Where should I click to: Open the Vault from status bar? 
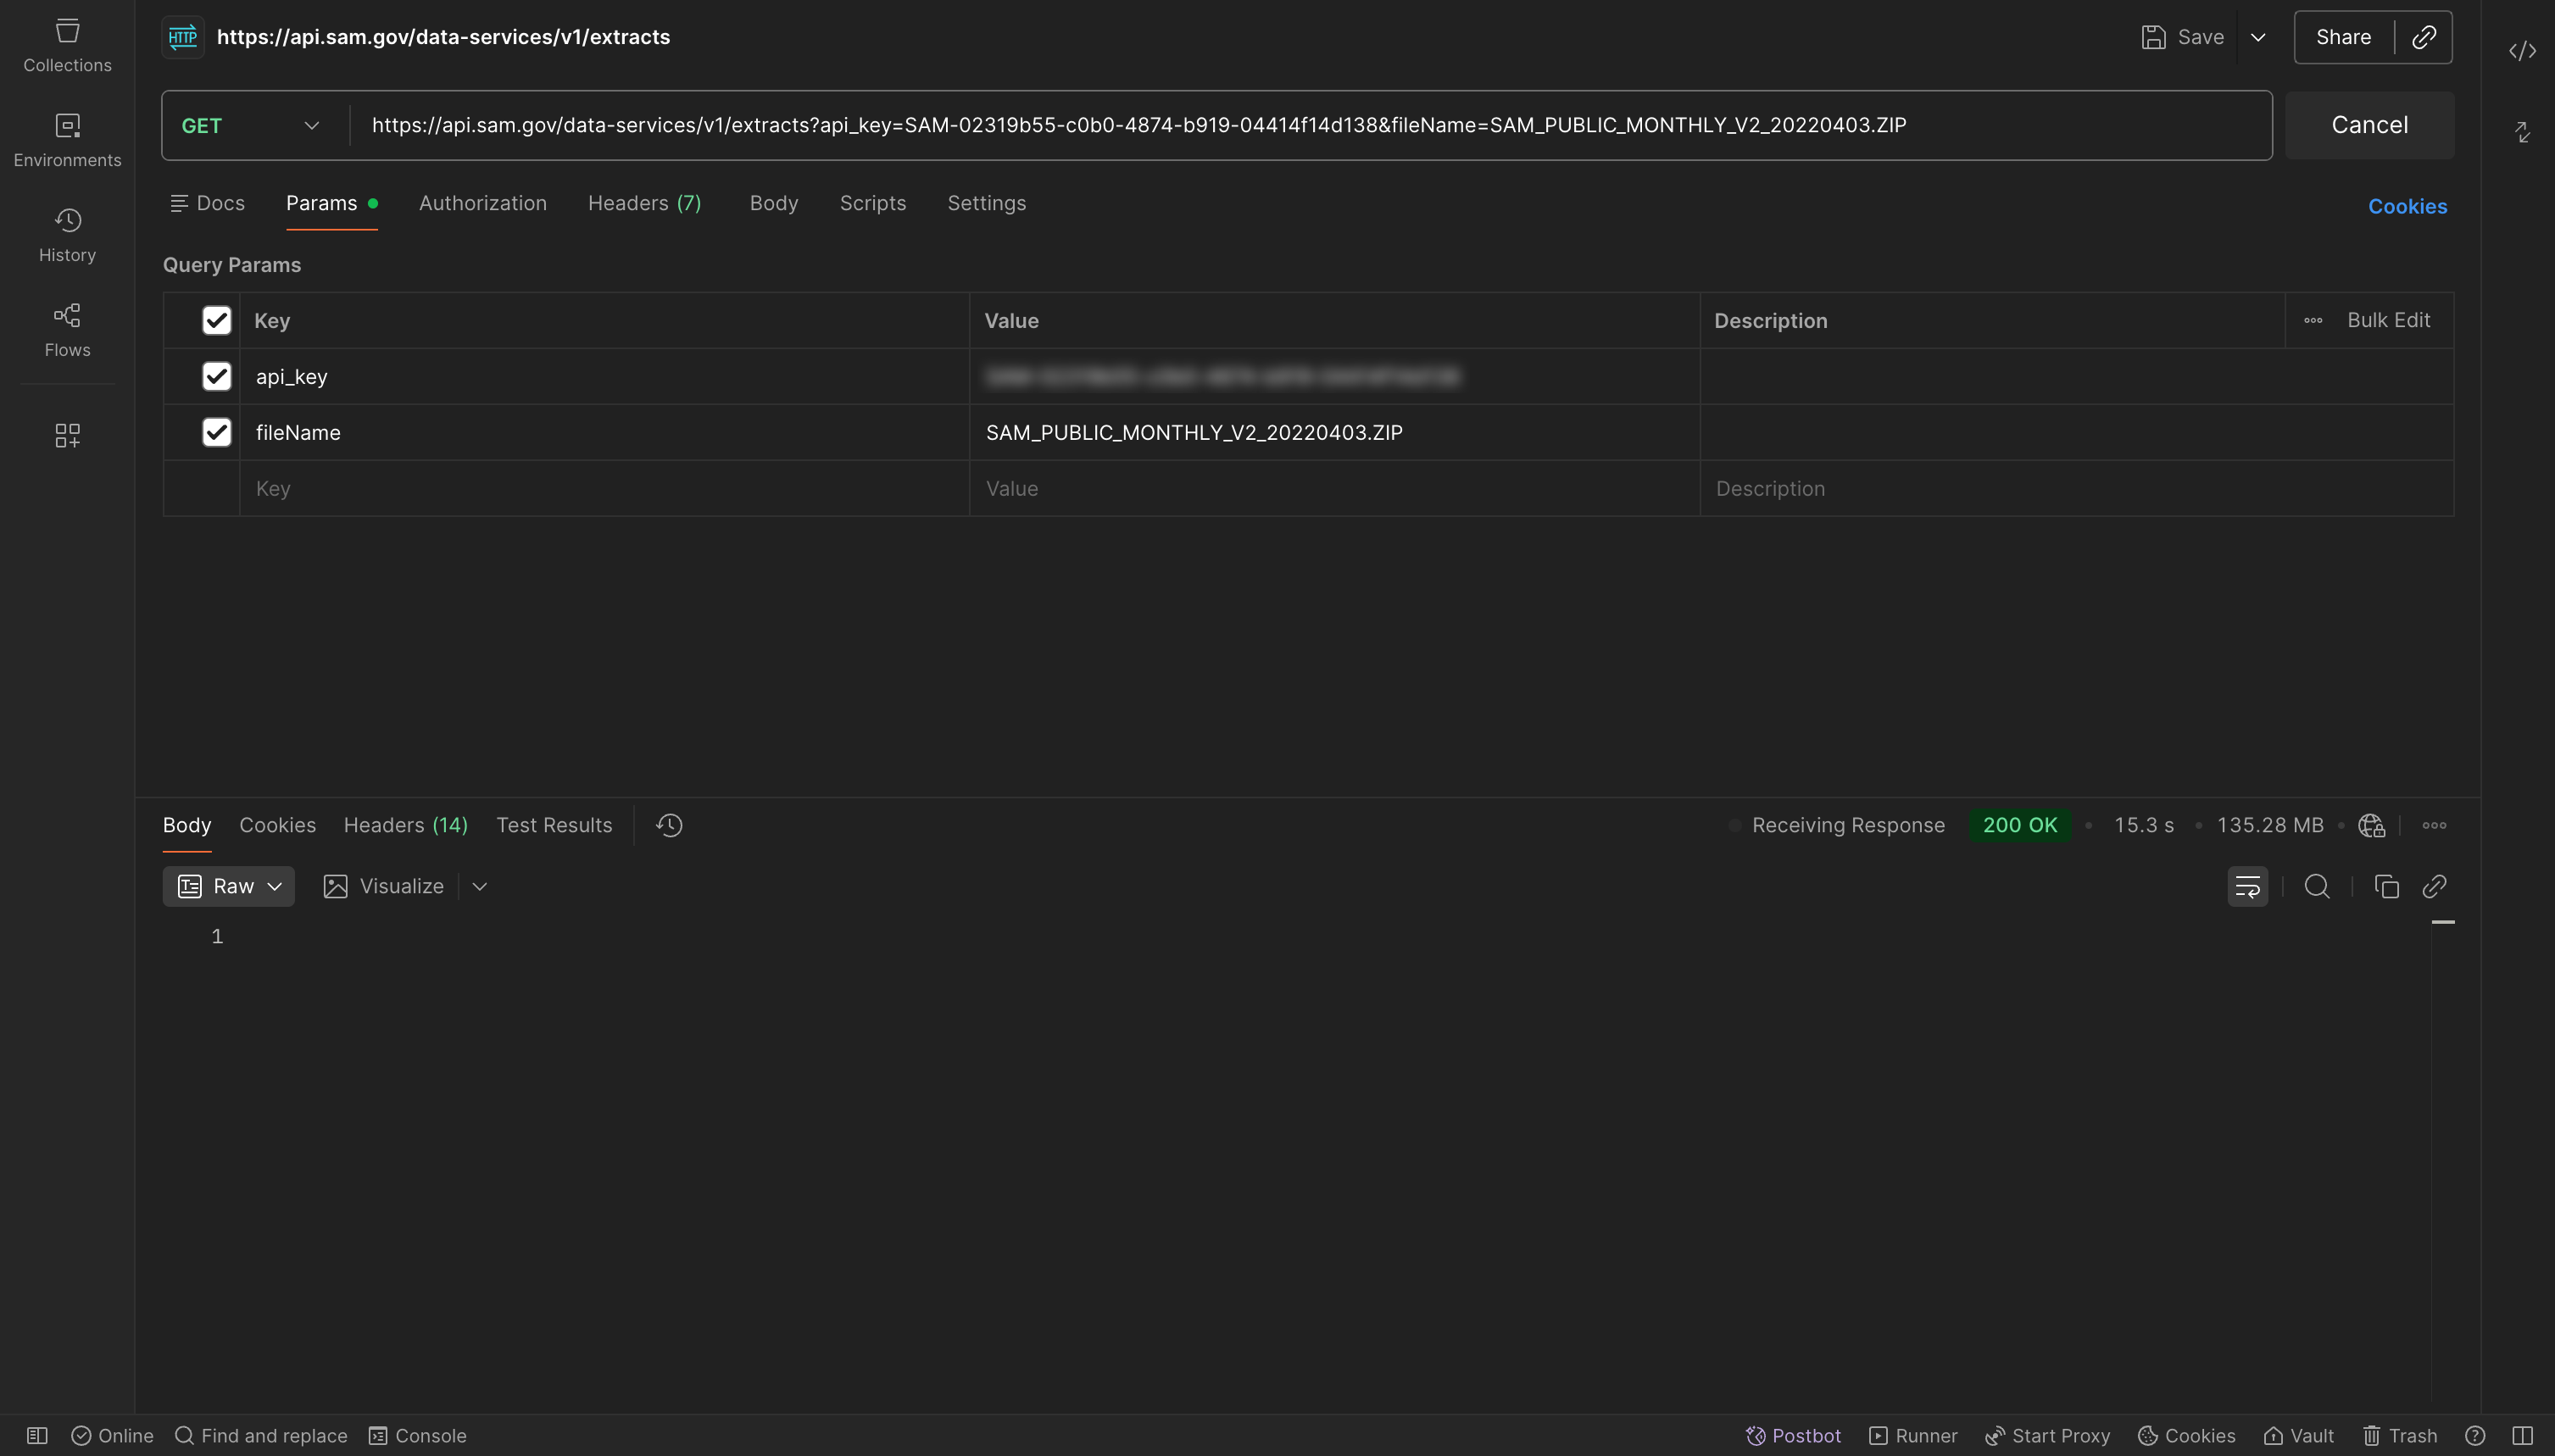[2298, 1435]
